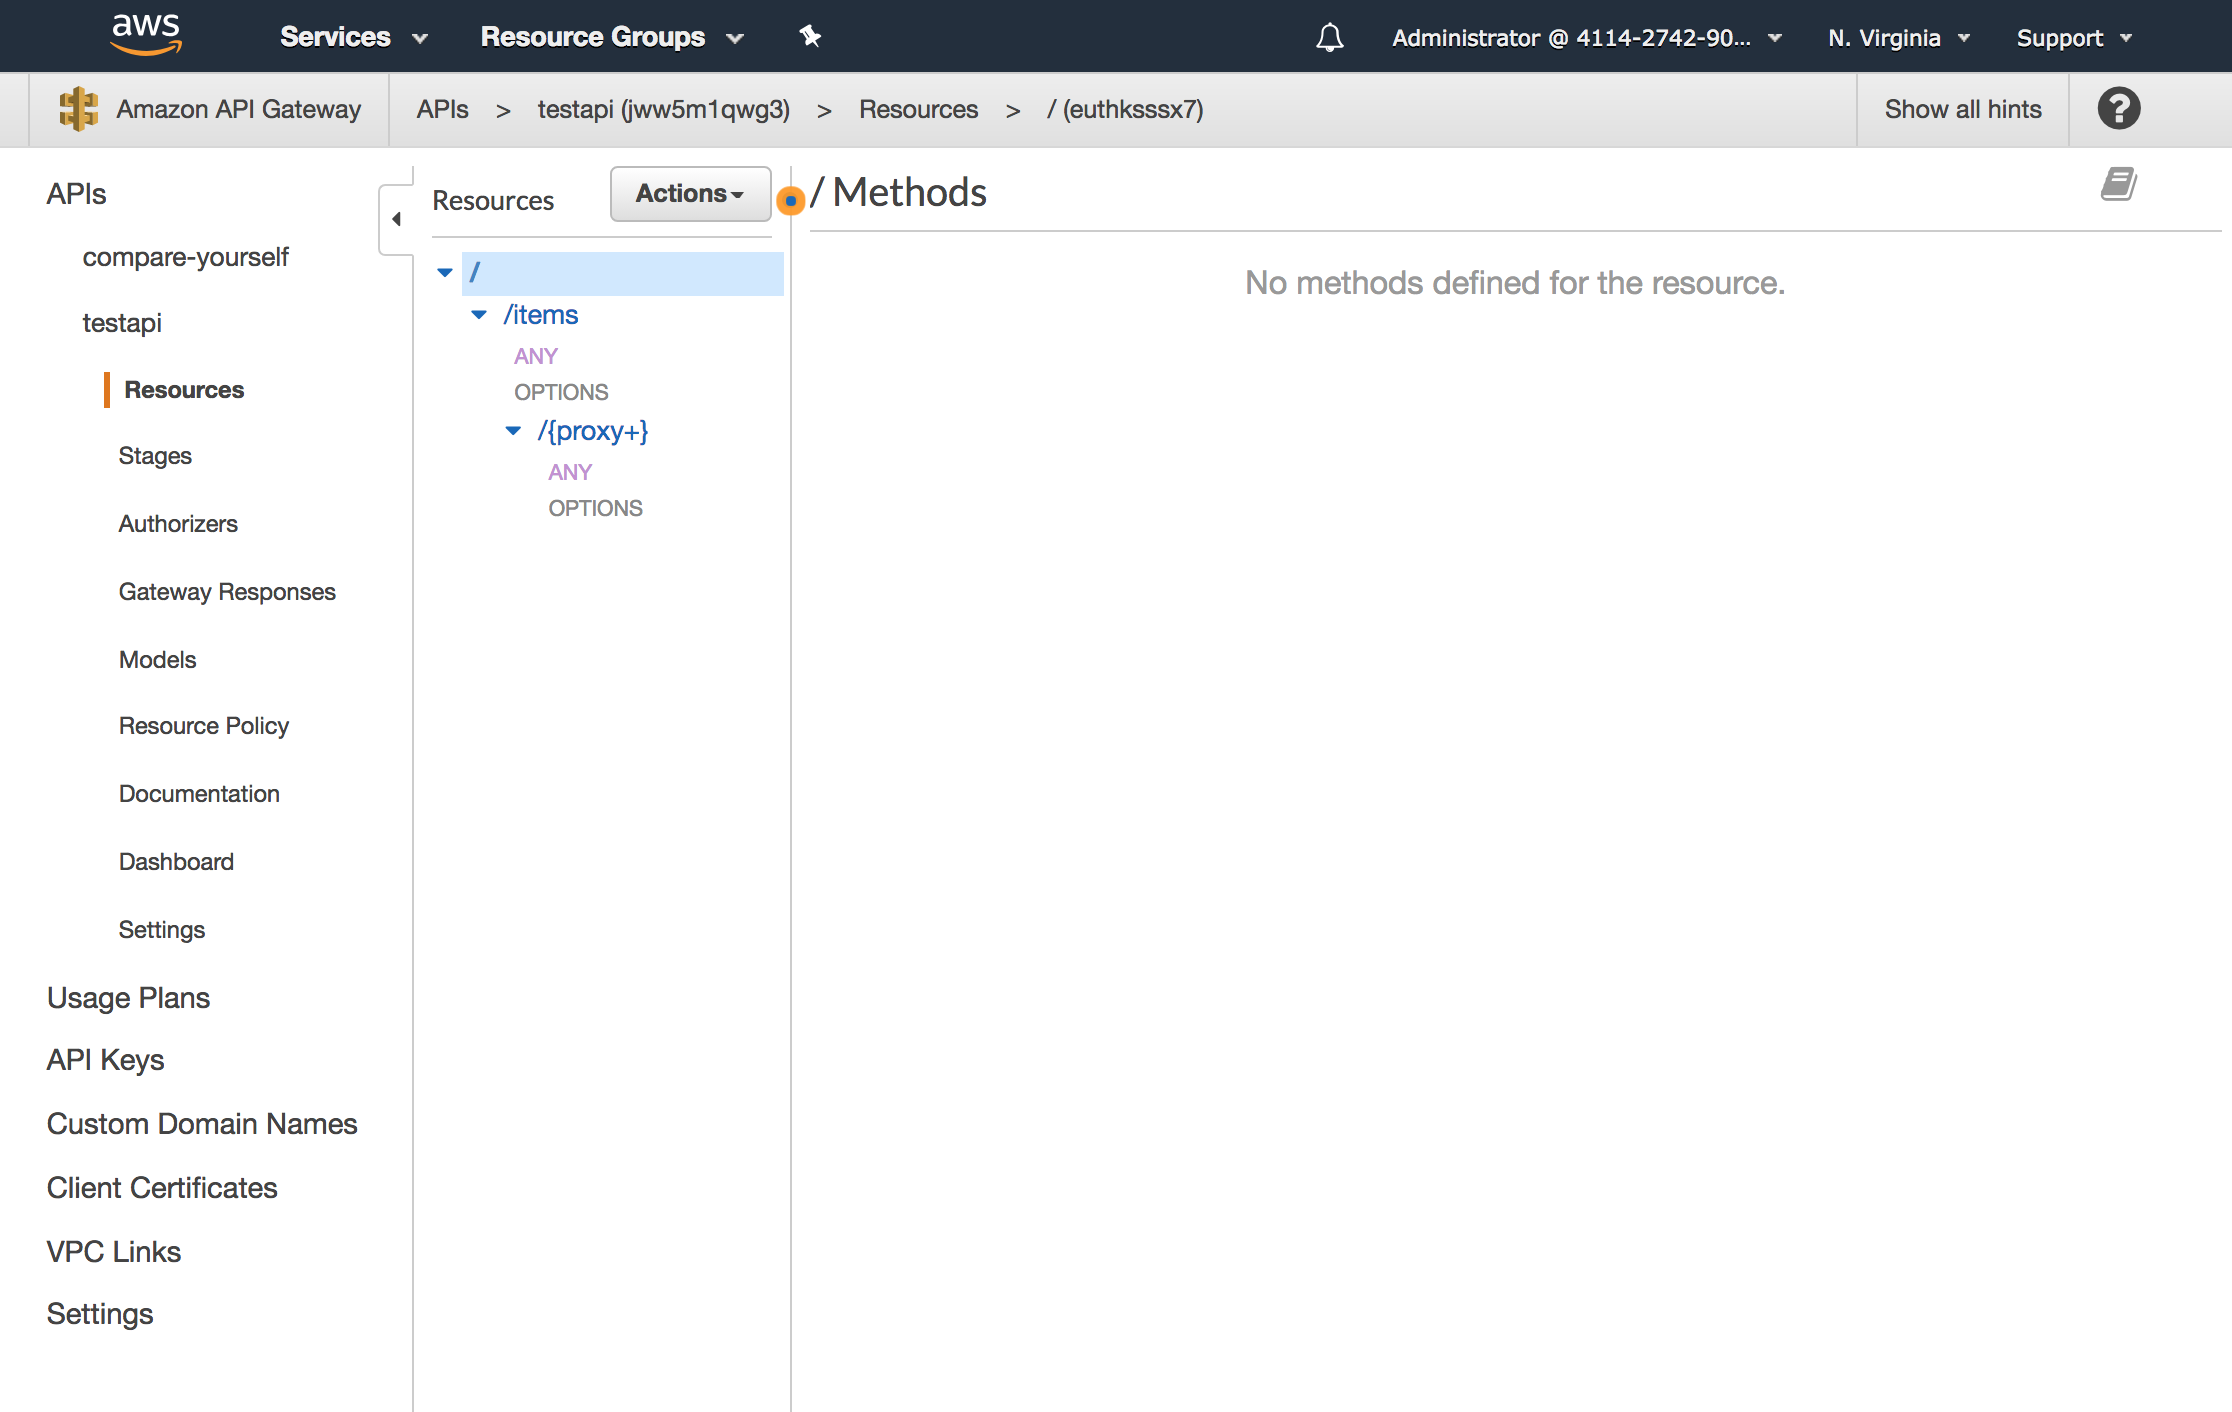2232x1412 pixels.
Task: Click the pin shortcut icon in navbar
Action: click(x=810, y=37)
